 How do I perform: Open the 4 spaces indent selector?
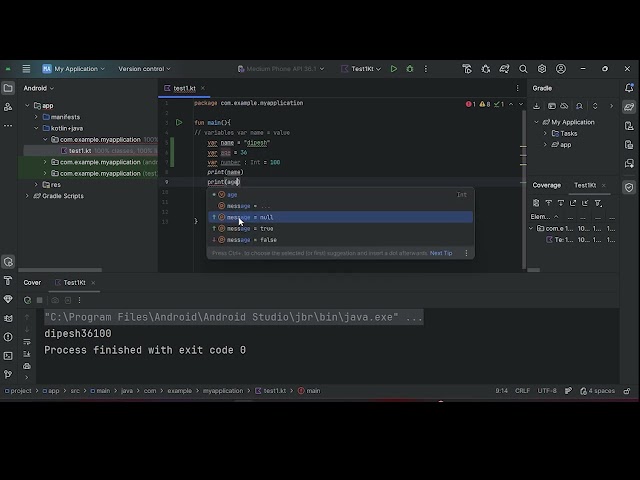coord(598,391)
